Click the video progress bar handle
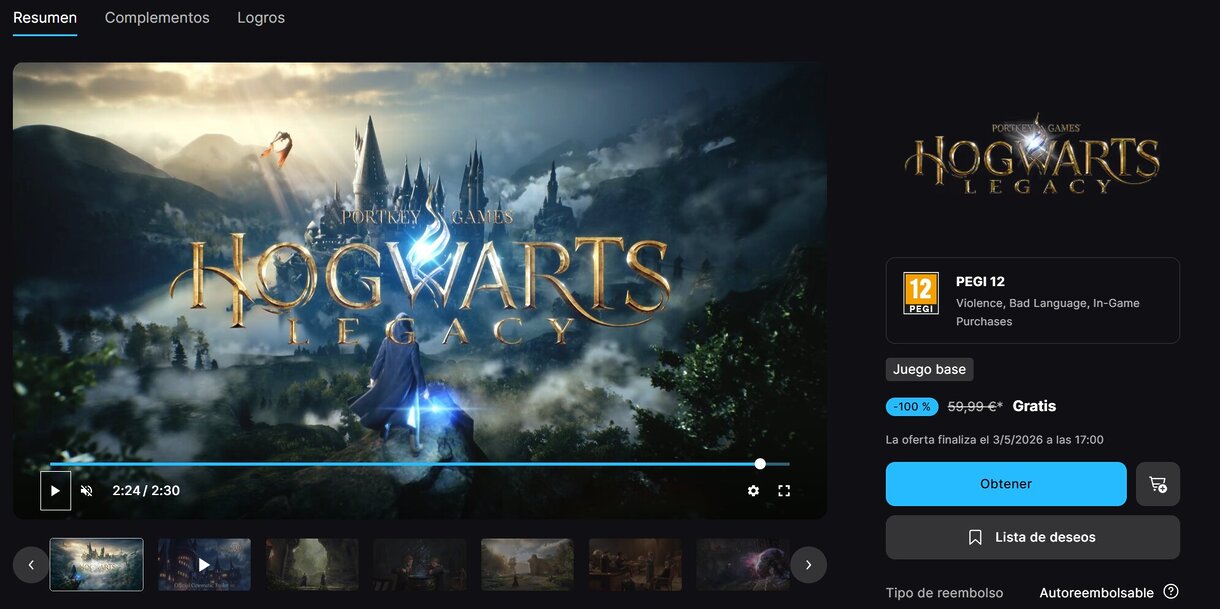 pos(760,464)
